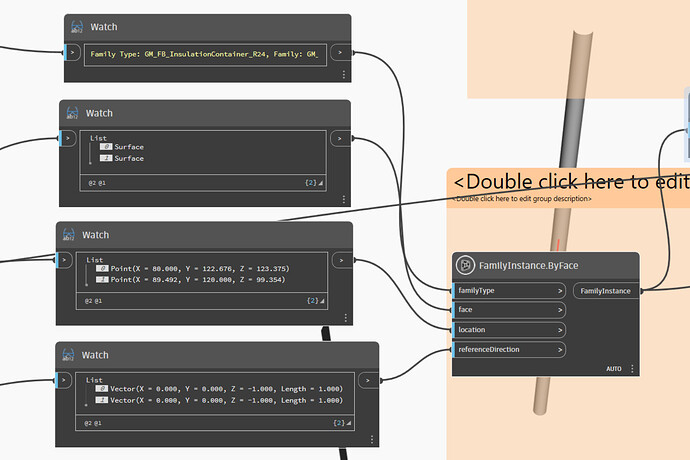This screenshot has width=690, height=460.
Task: Select Point X = 80.000 list item
Action: click(193, 269)
